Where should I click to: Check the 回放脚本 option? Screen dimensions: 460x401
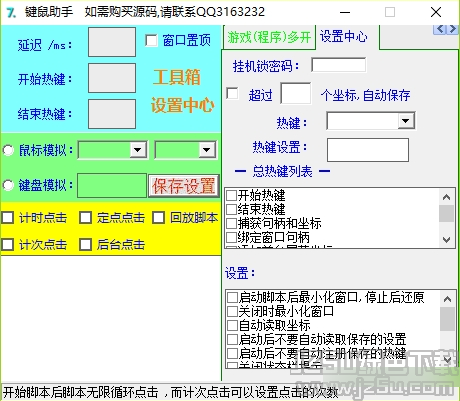tap(158, 218)
